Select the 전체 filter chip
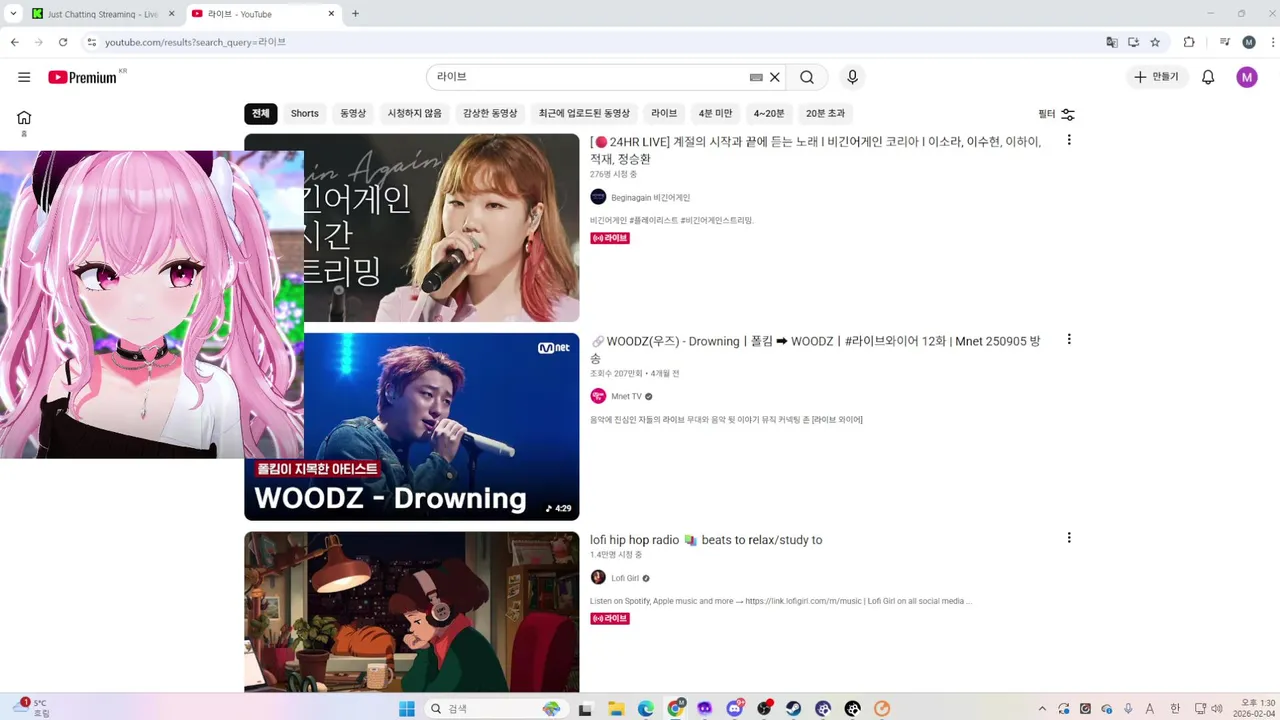The image size is (1280, 720). click(261, 113)
